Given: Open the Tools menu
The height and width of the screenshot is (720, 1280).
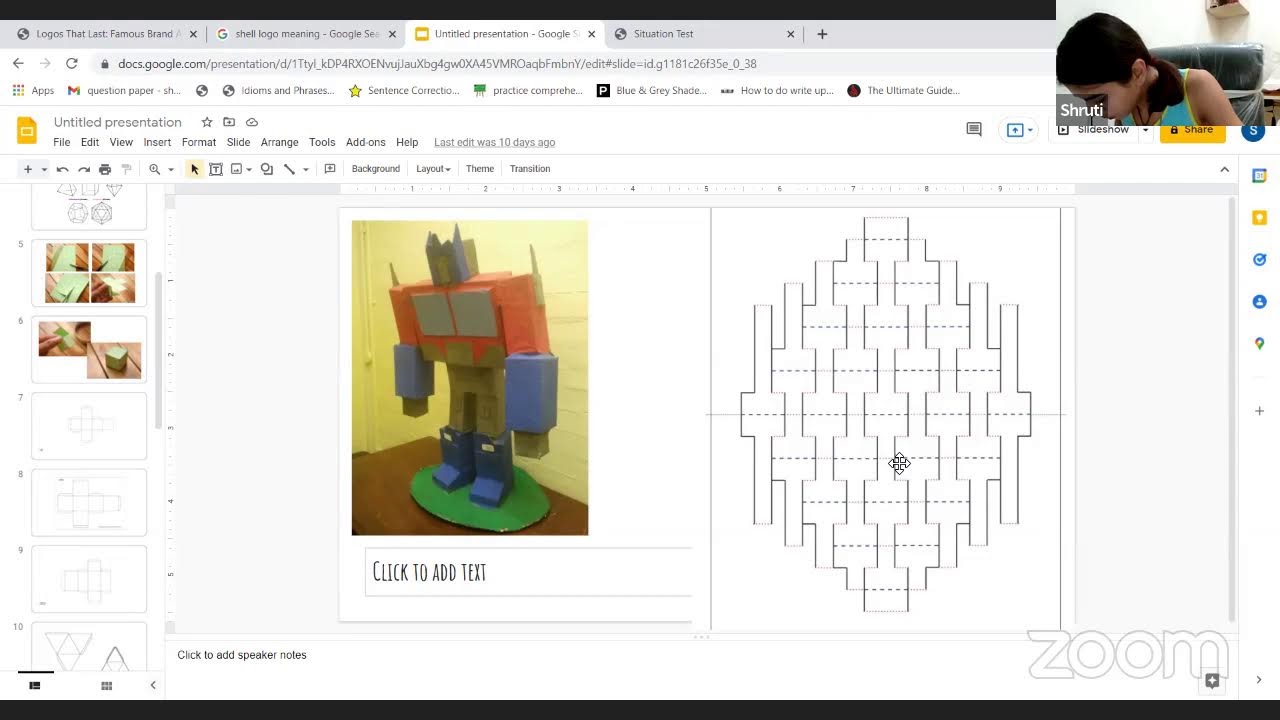Looking at the screenshot, I should pos(322,142).
